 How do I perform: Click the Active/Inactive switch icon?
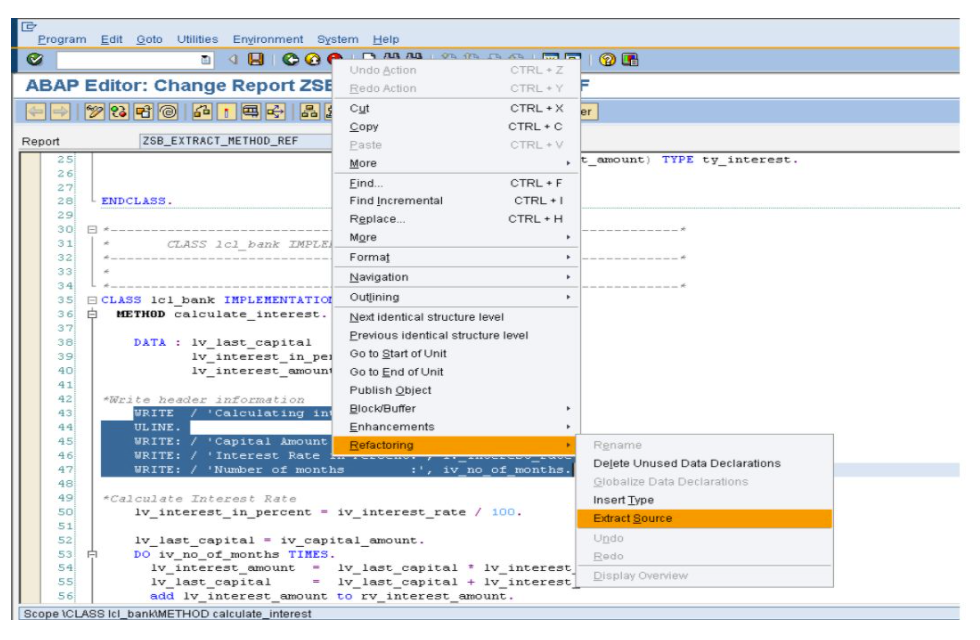[119, 112]
